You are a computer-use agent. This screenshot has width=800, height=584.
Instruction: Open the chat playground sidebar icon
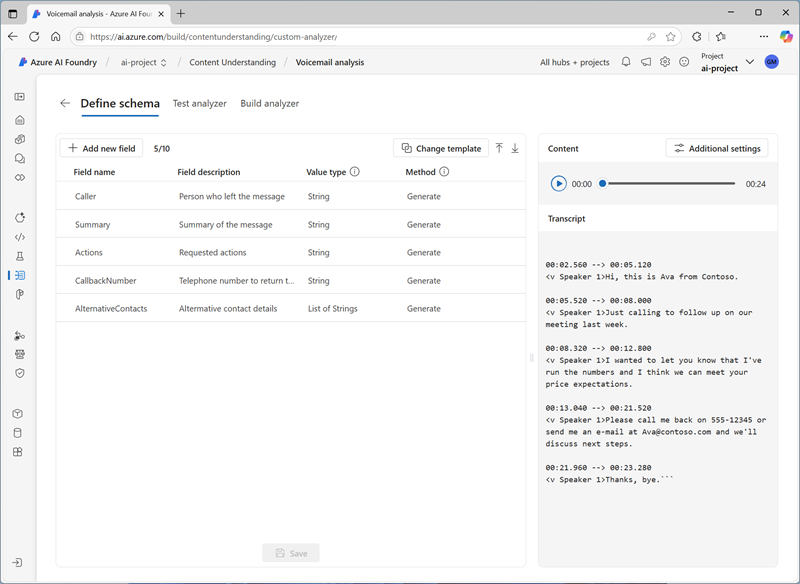pos(19,159)
